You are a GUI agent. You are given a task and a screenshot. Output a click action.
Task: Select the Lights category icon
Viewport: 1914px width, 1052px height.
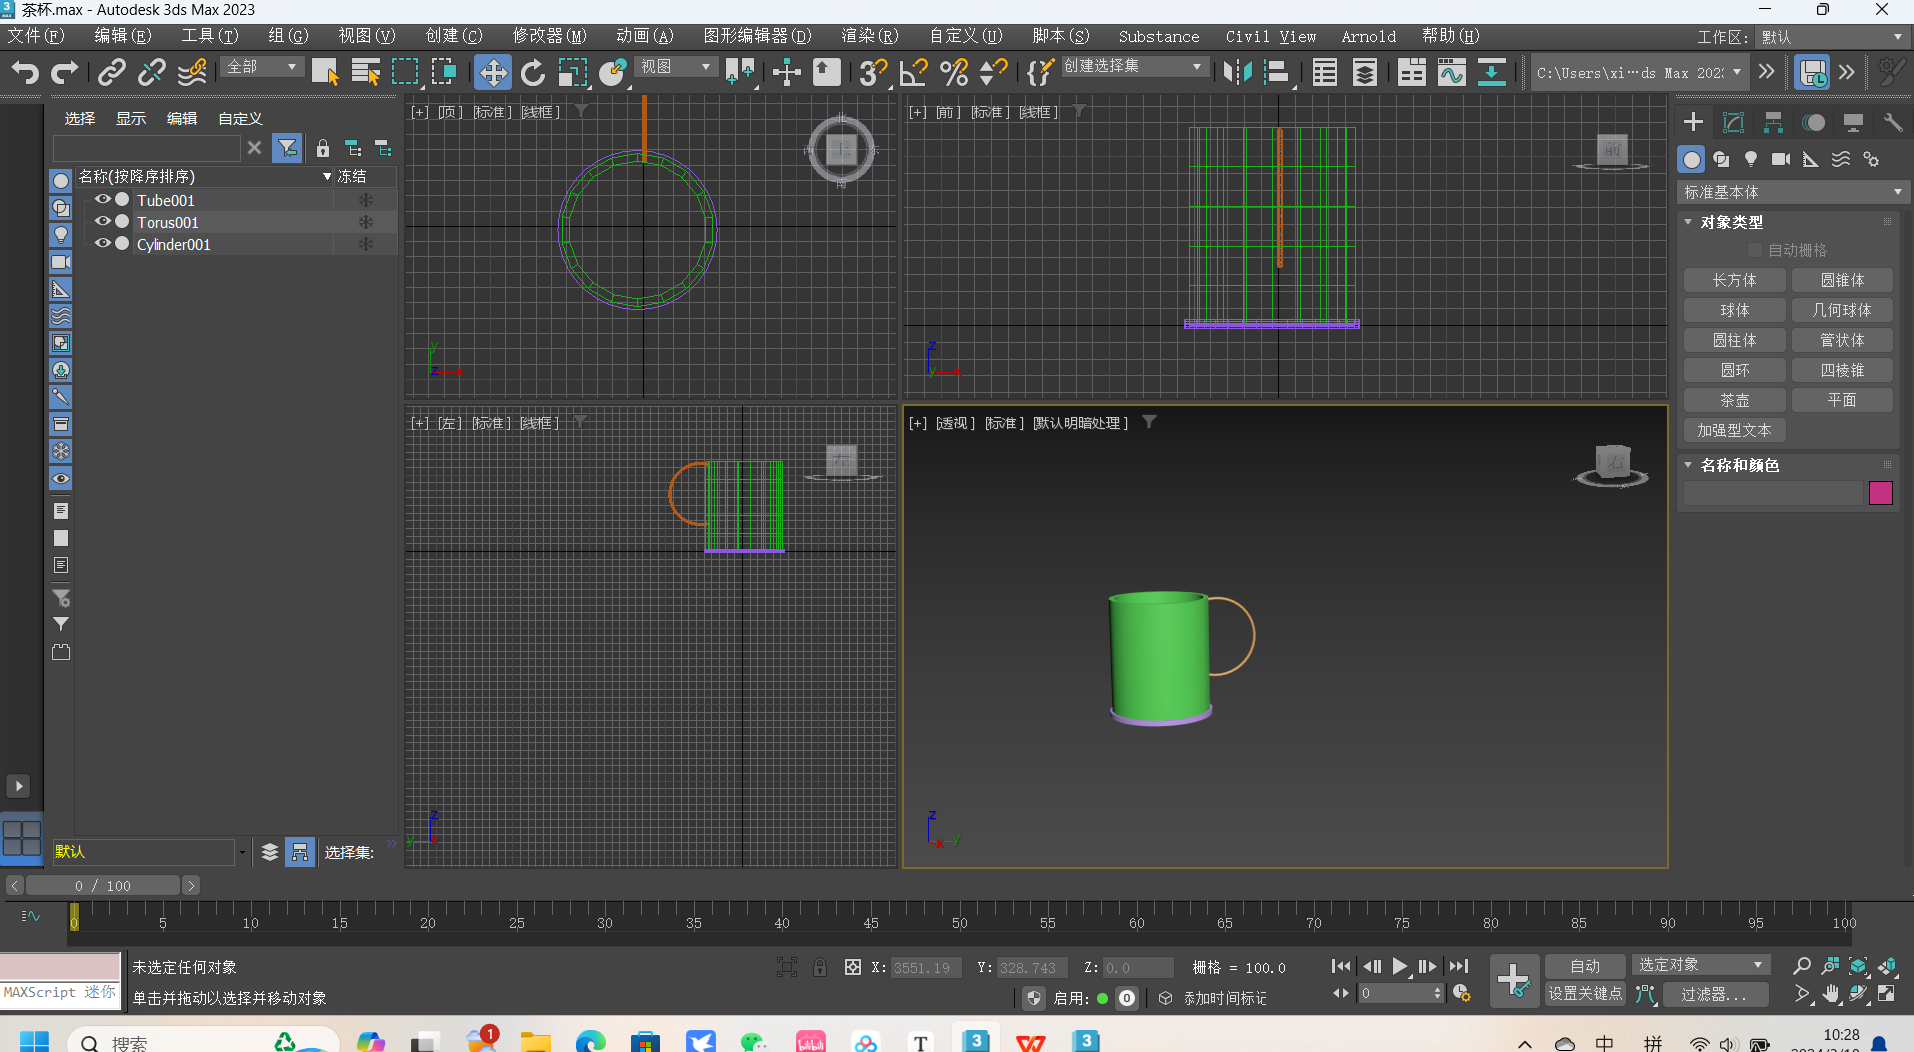tap(1751, 159)
